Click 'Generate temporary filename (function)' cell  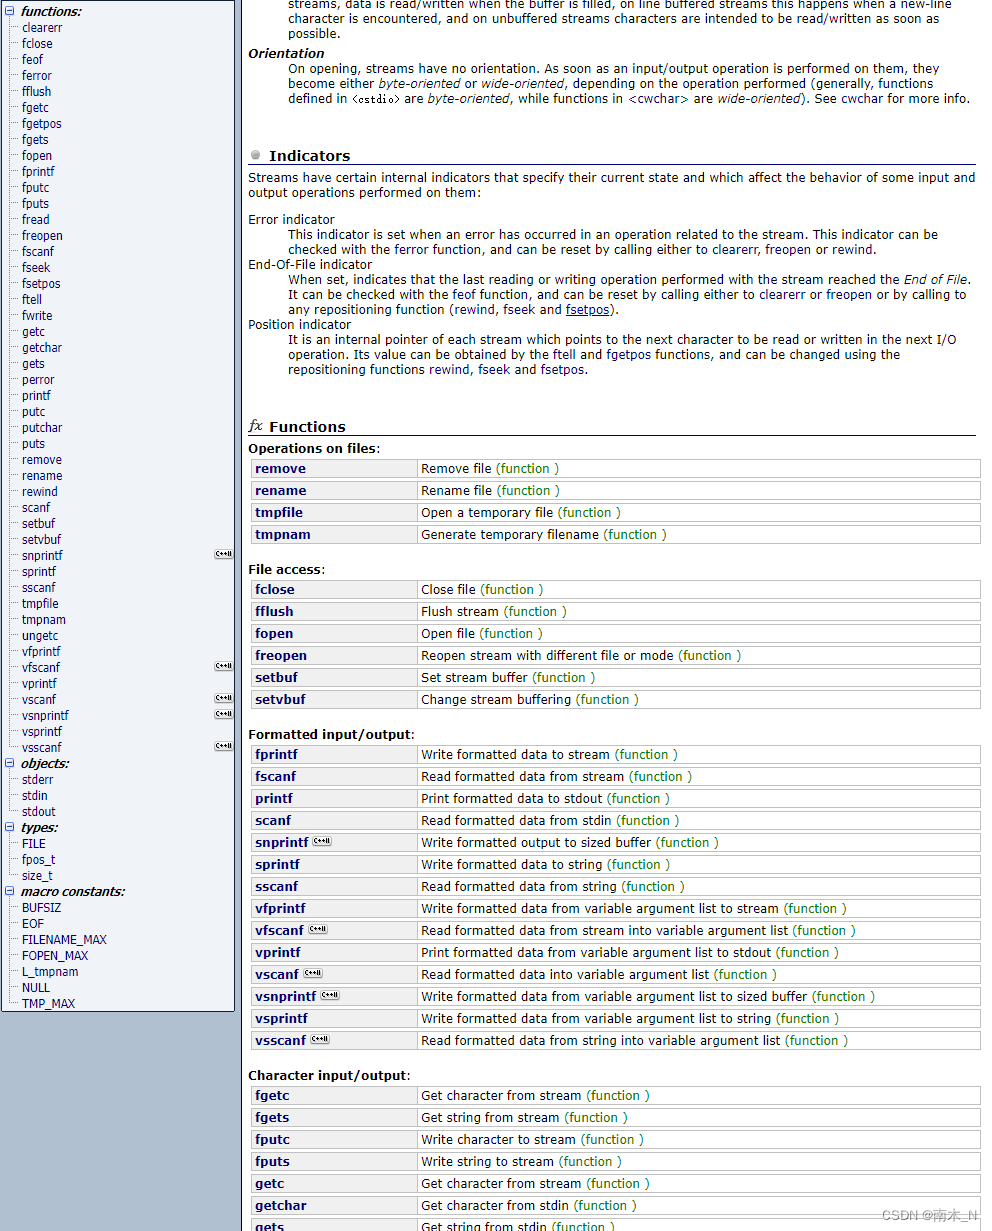[x=699, y=535]
